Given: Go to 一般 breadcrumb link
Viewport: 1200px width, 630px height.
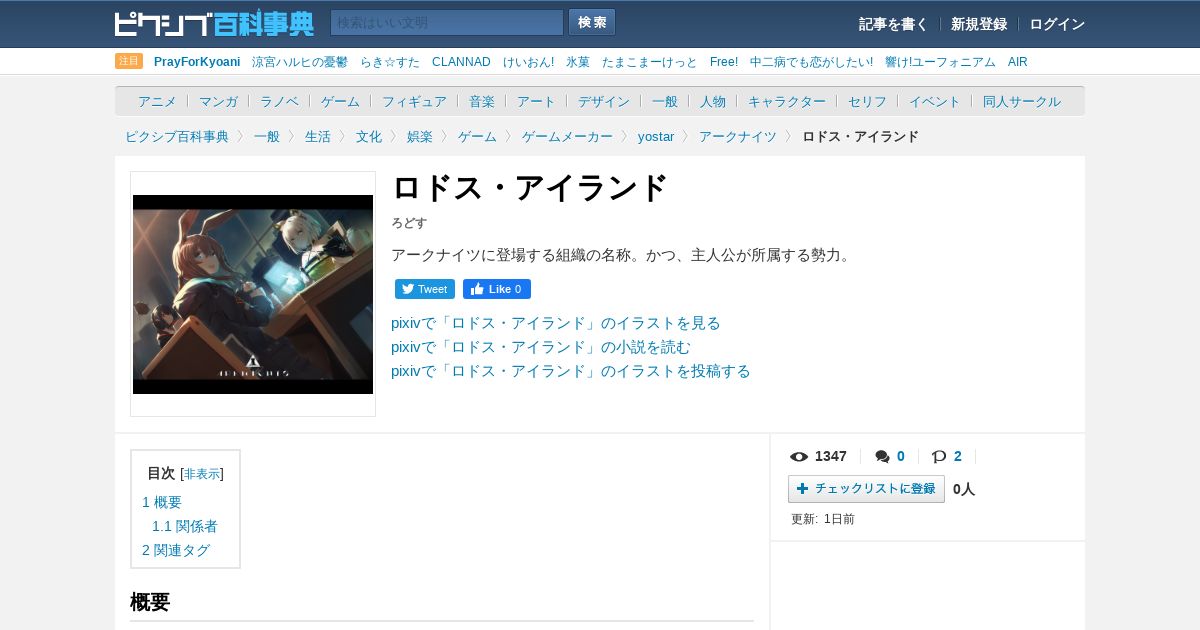Looking at the screenshot, I should point(267,136).
